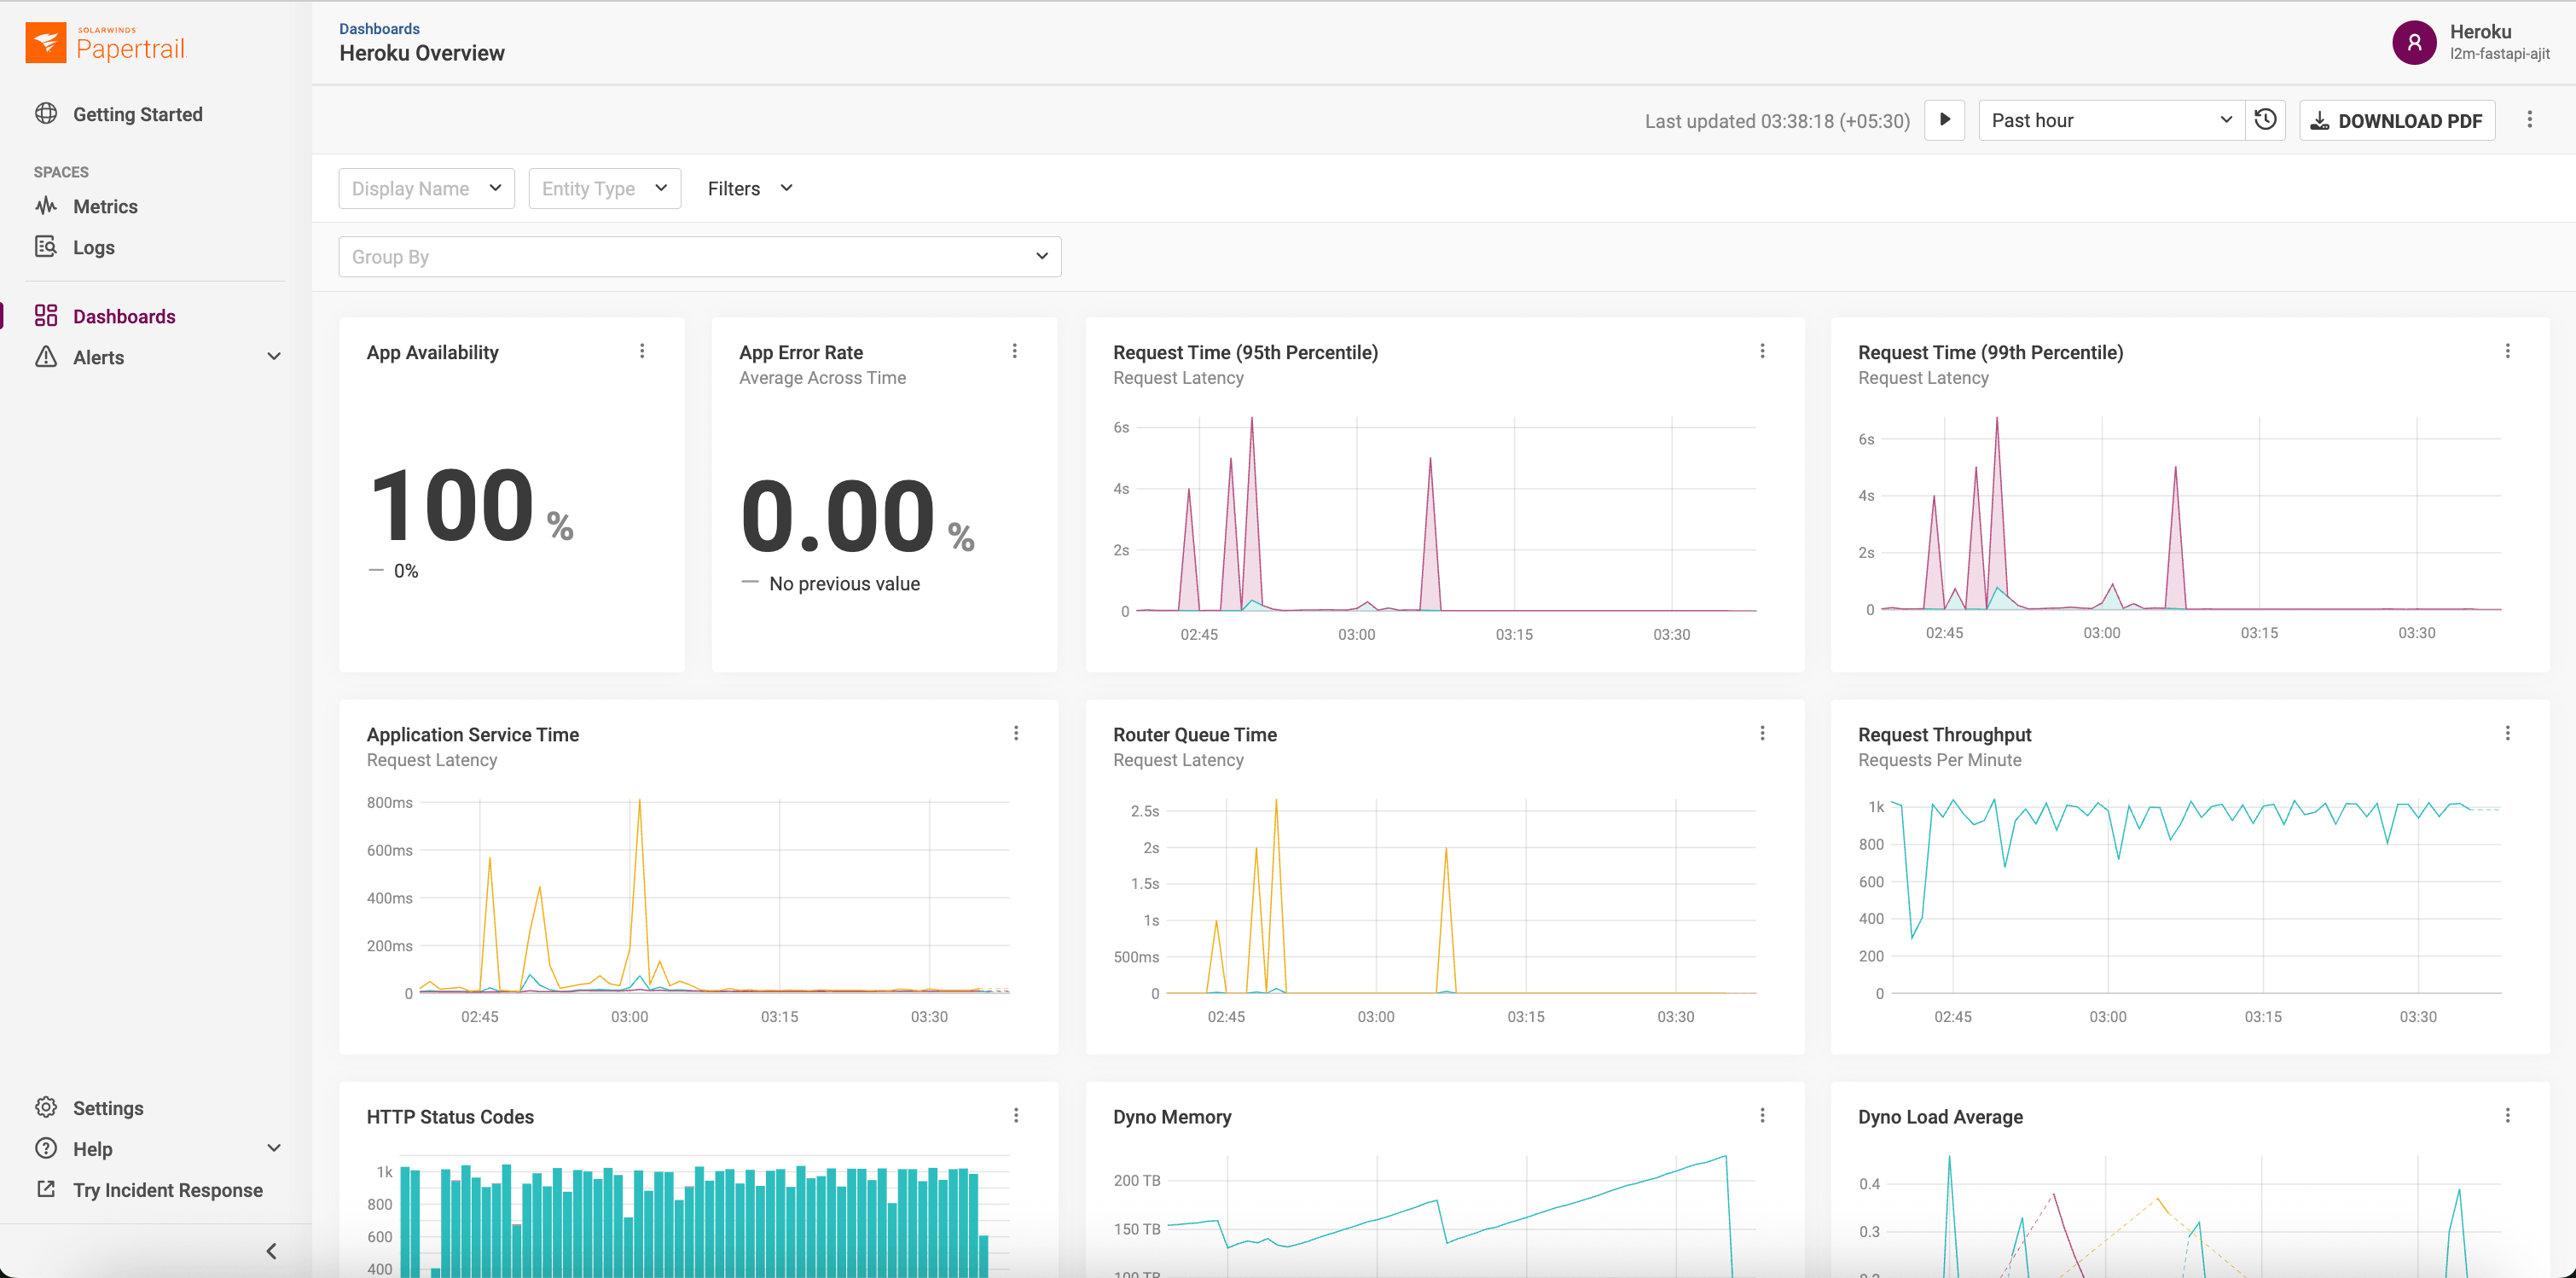This screenshot has width=2576, height=1278.
Task: Click the DOWNLOAD PDF button
Action: [x=2396, y=120]
